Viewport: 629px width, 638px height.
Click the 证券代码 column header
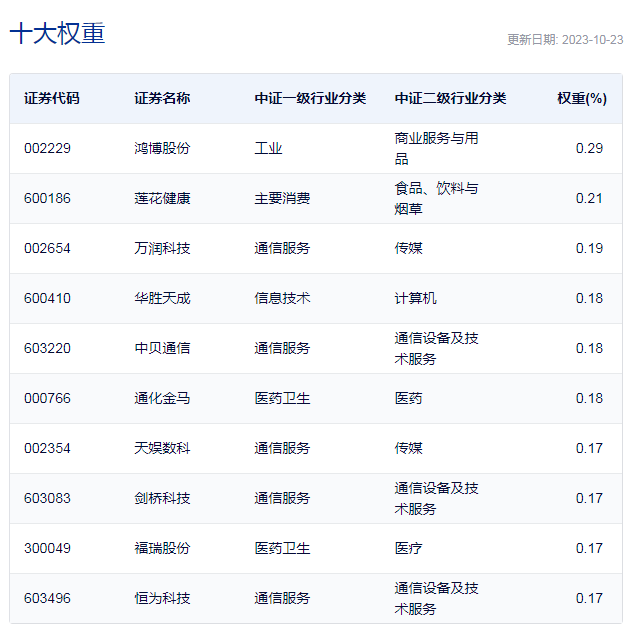52,98
